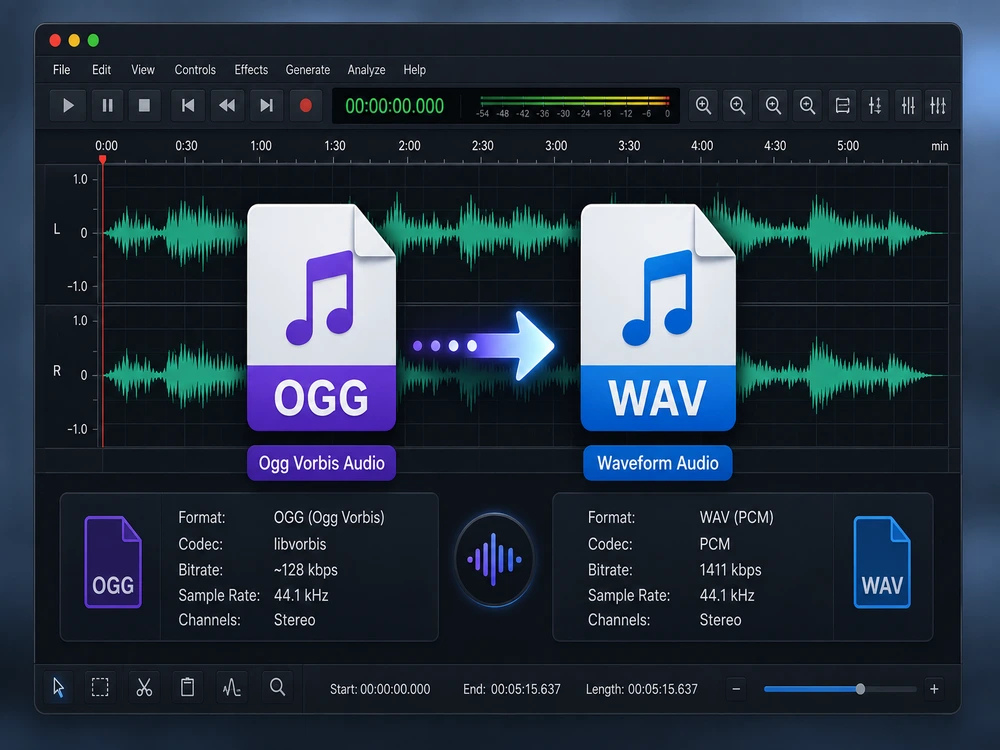Screen dimensions: 1000x750
Task: Click the 0:30 mark on timeline ruler
Action: [186, 145]
